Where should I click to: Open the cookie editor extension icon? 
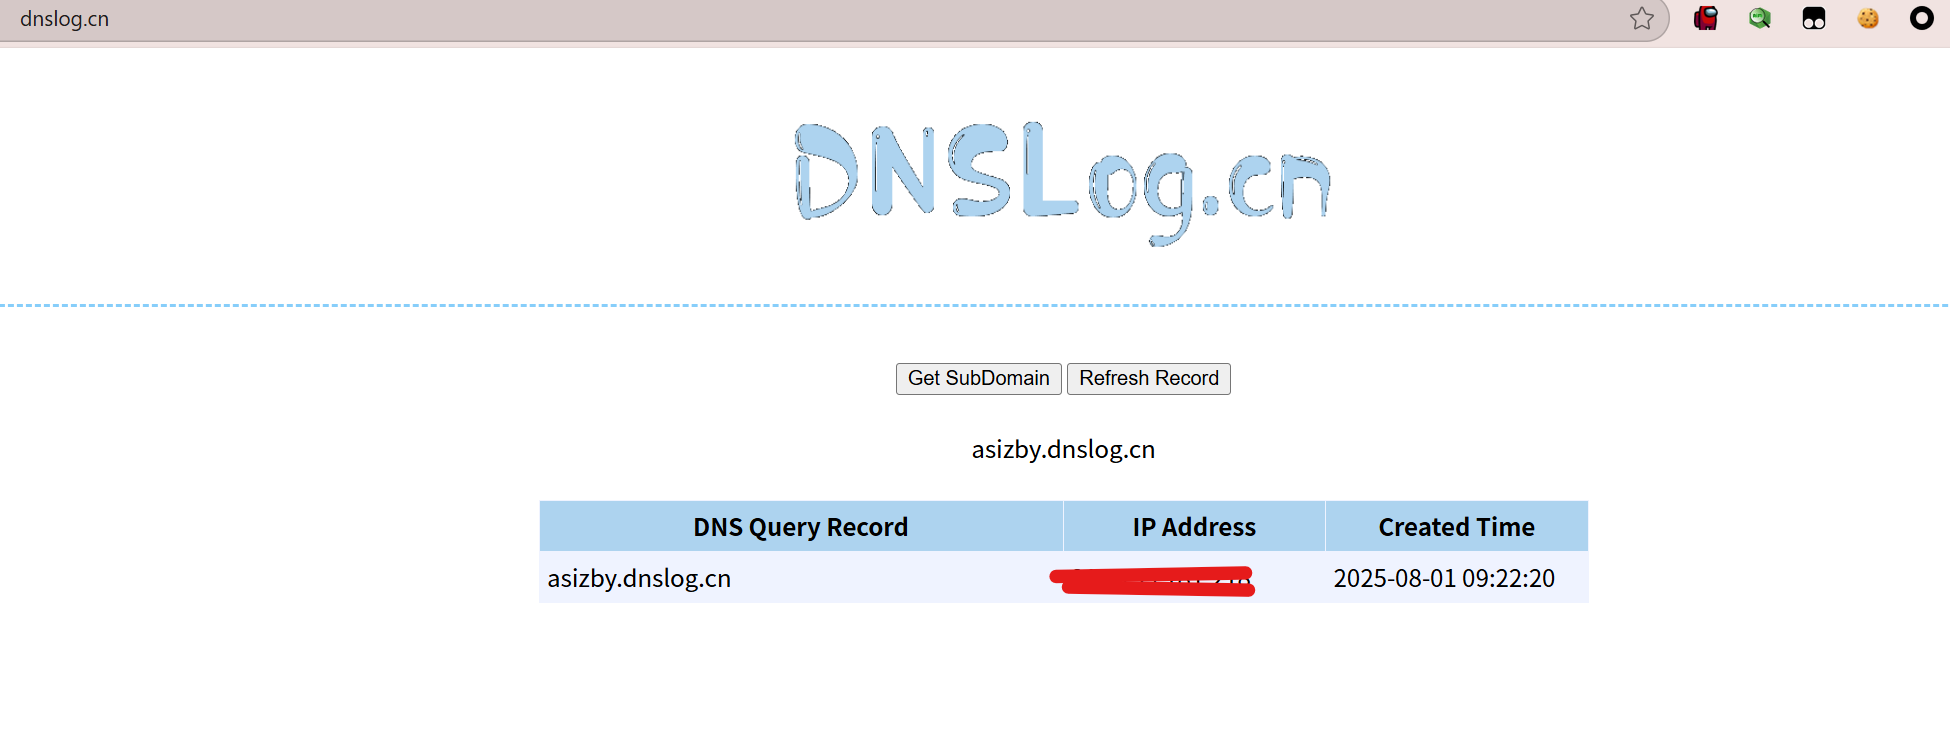point(1868,19)
